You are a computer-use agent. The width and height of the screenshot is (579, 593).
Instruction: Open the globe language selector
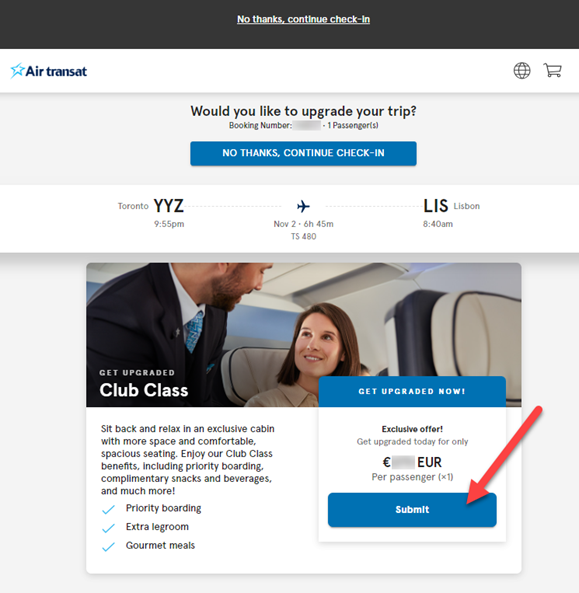(x=522, y=70)
